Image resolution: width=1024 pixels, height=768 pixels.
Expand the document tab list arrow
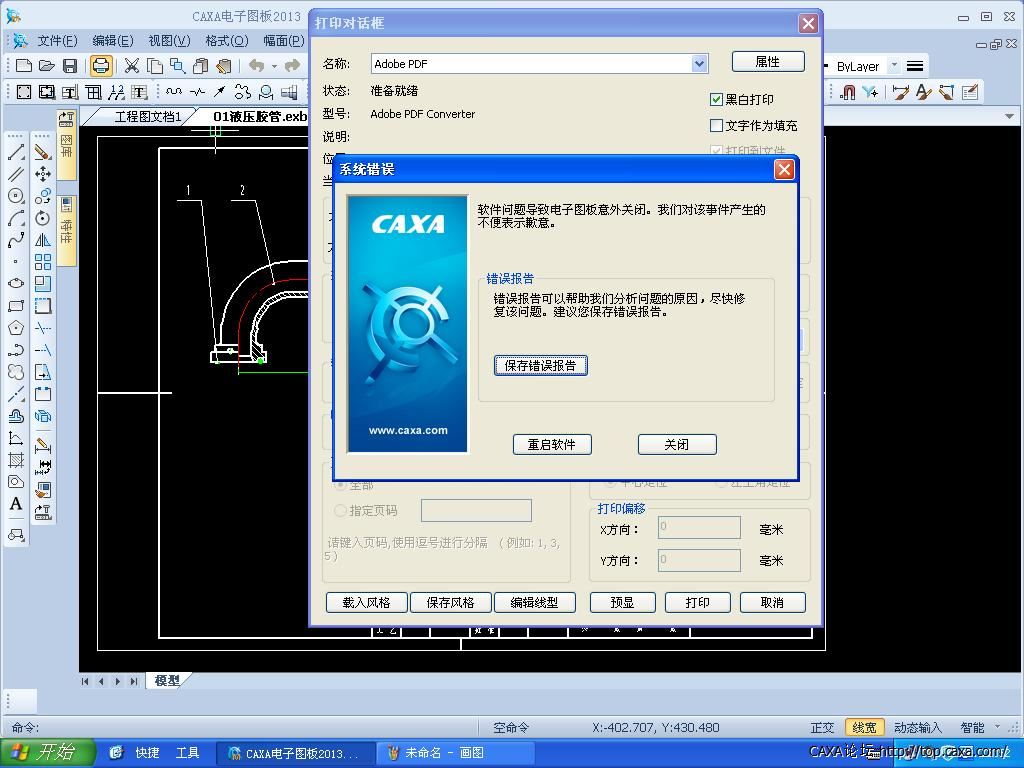(x=1010, y=116)
